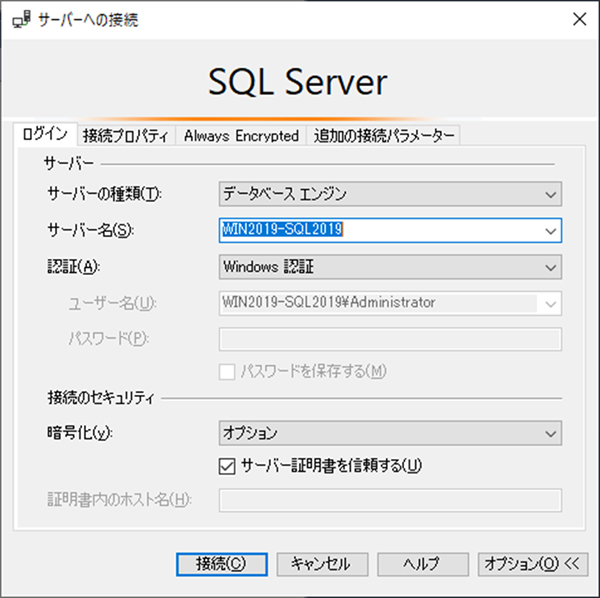Image resolution: width=600 pixels, height=598 pixels.
Task: Open the 追加の接続パラメーター tab
Action: click(x=384, y=135)
